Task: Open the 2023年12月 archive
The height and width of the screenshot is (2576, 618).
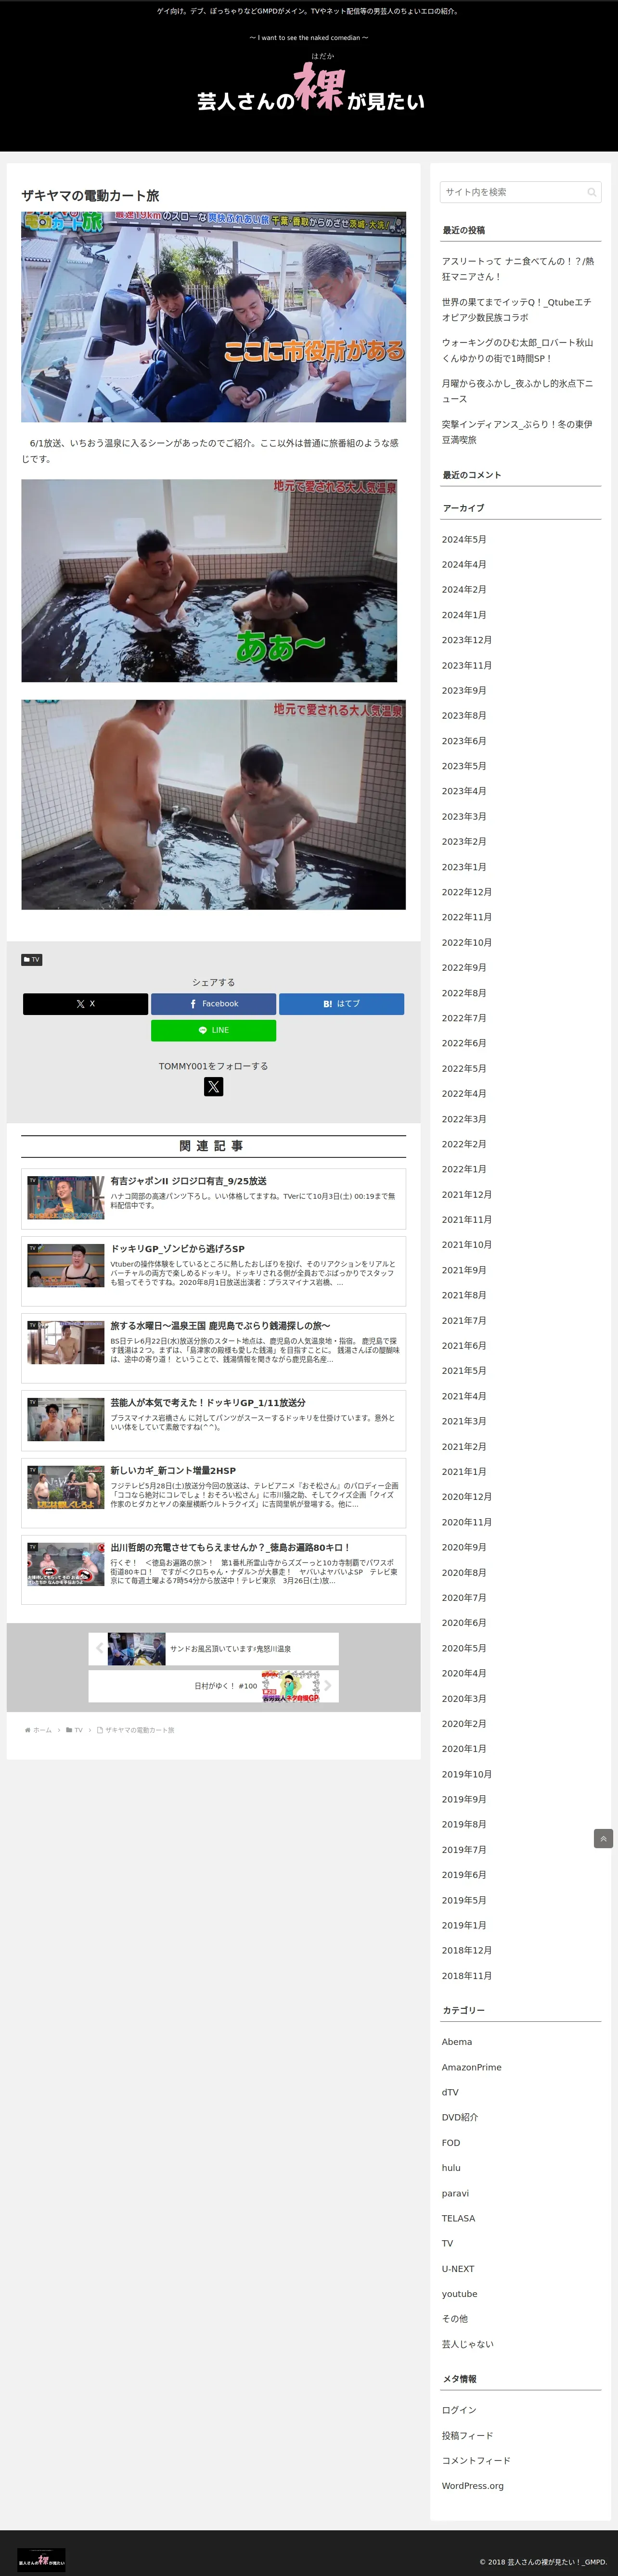Action: 467,640
